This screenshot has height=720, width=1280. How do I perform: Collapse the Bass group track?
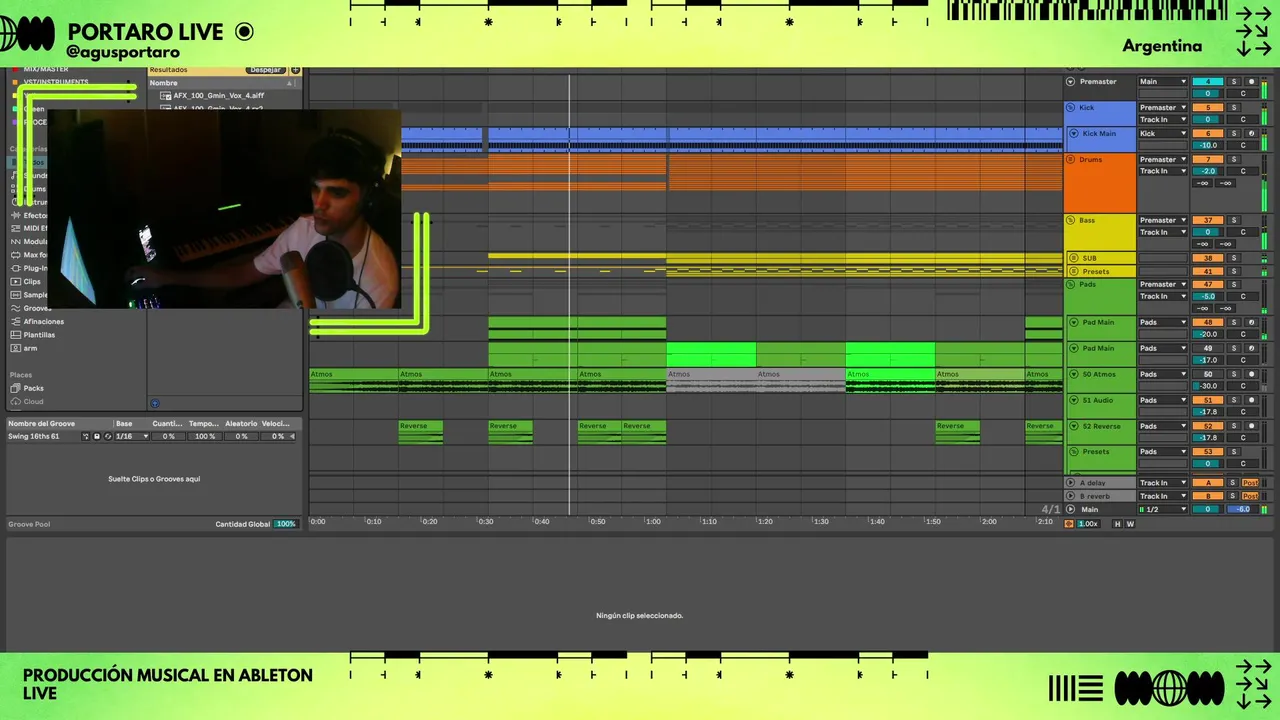coord(1070,220)
